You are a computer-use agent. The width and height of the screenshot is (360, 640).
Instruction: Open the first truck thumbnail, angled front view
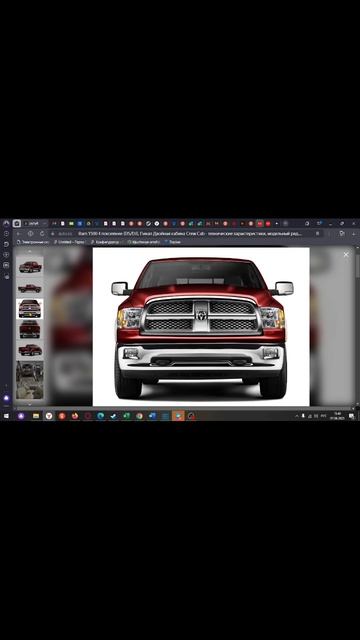(30, 267)
